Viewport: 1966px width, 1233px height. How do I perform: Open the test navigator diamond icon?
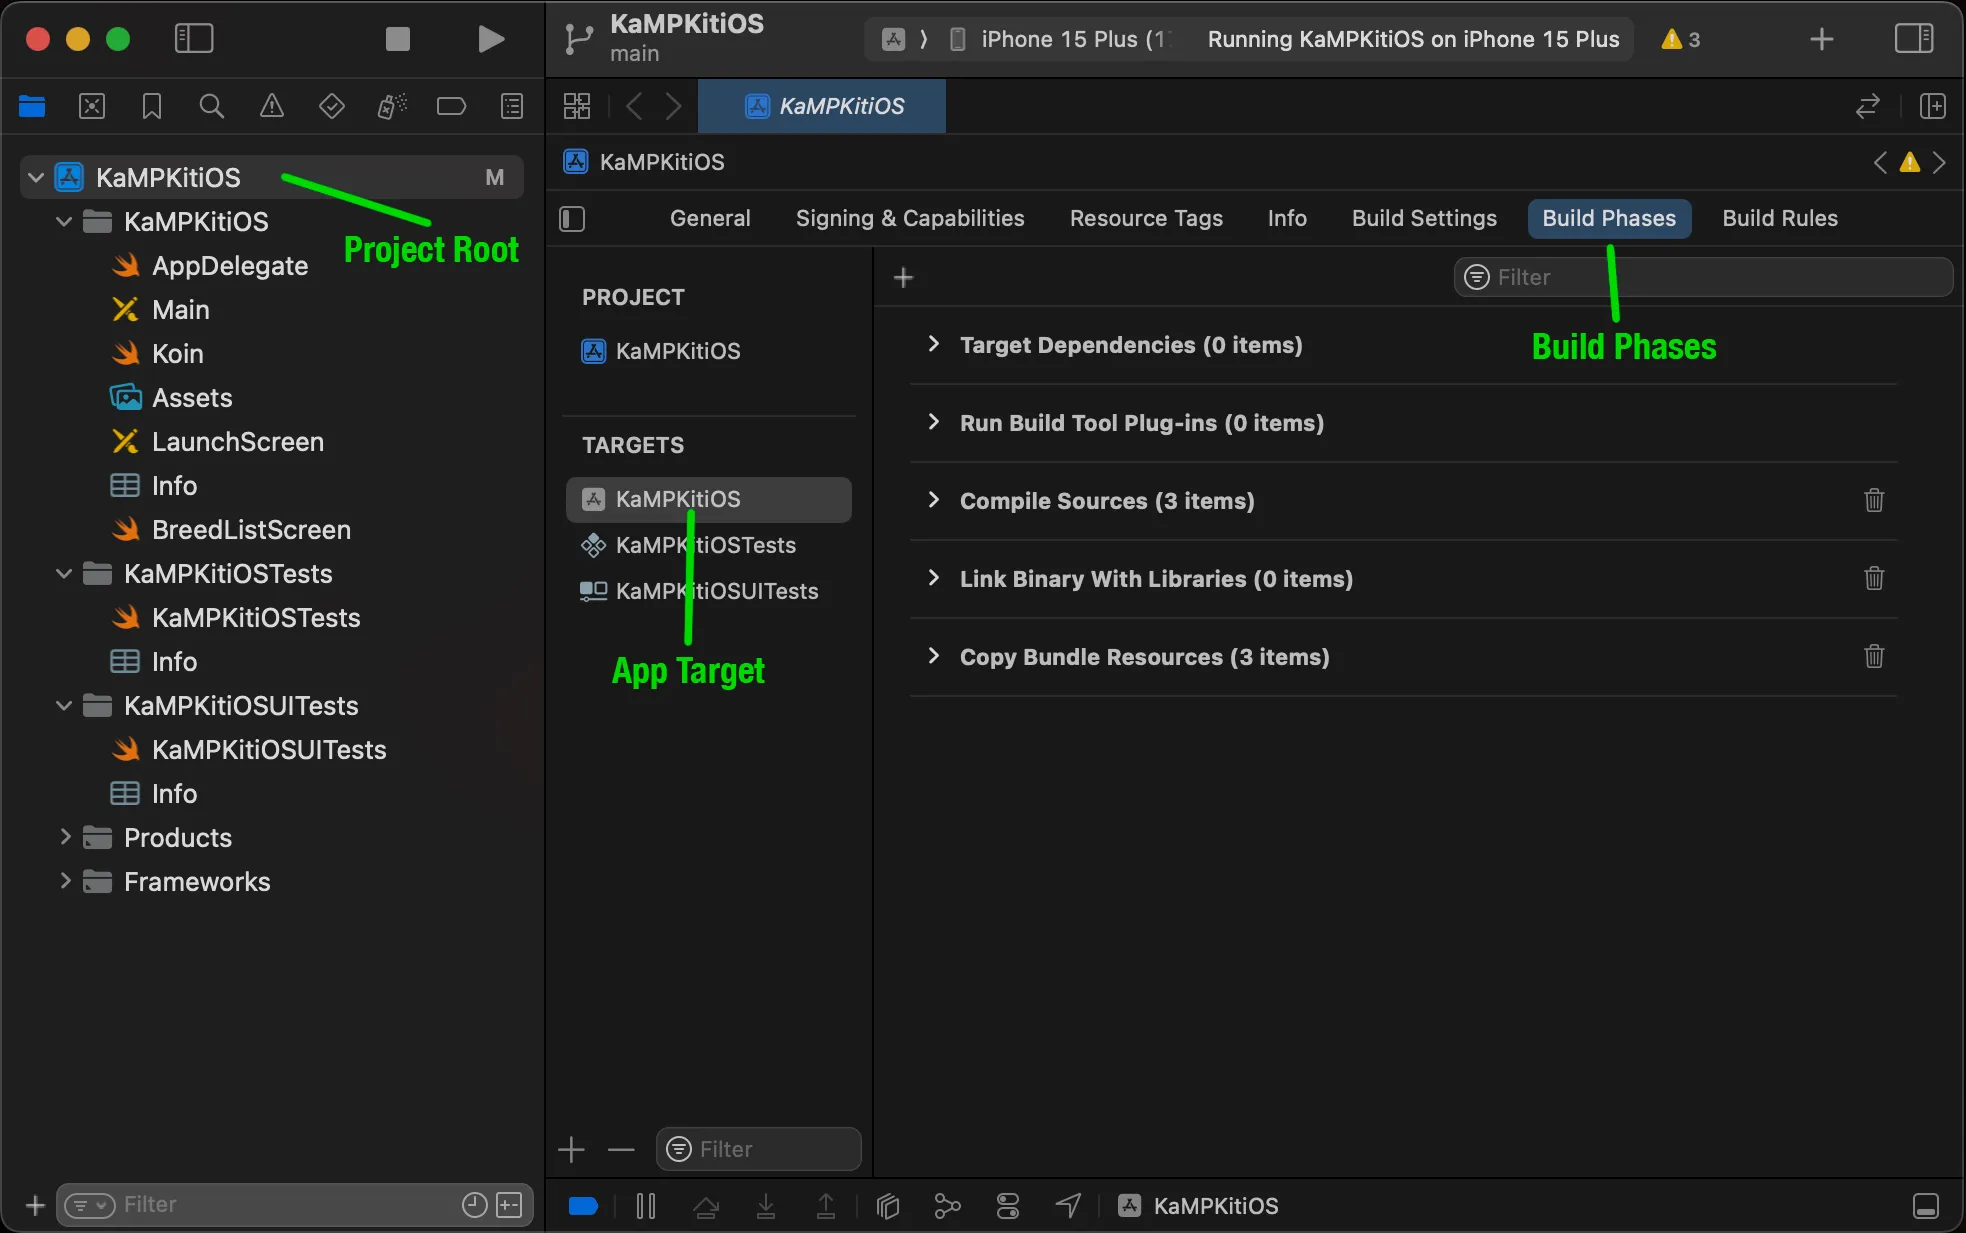click(332, 106)
